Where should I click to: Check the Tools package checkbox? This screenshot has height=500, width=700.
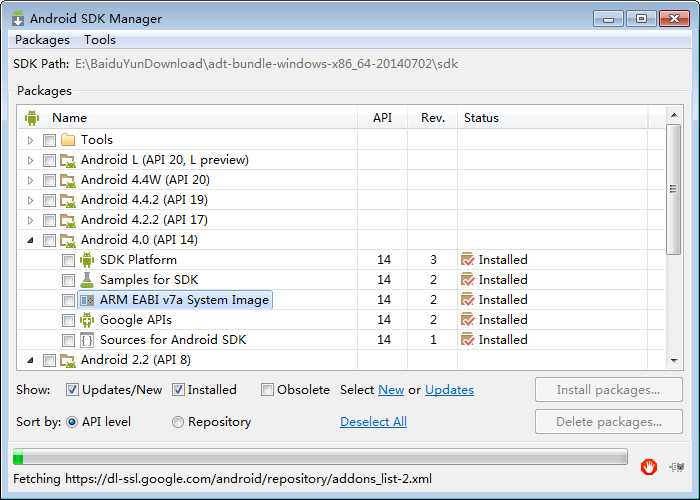[49, 140]
